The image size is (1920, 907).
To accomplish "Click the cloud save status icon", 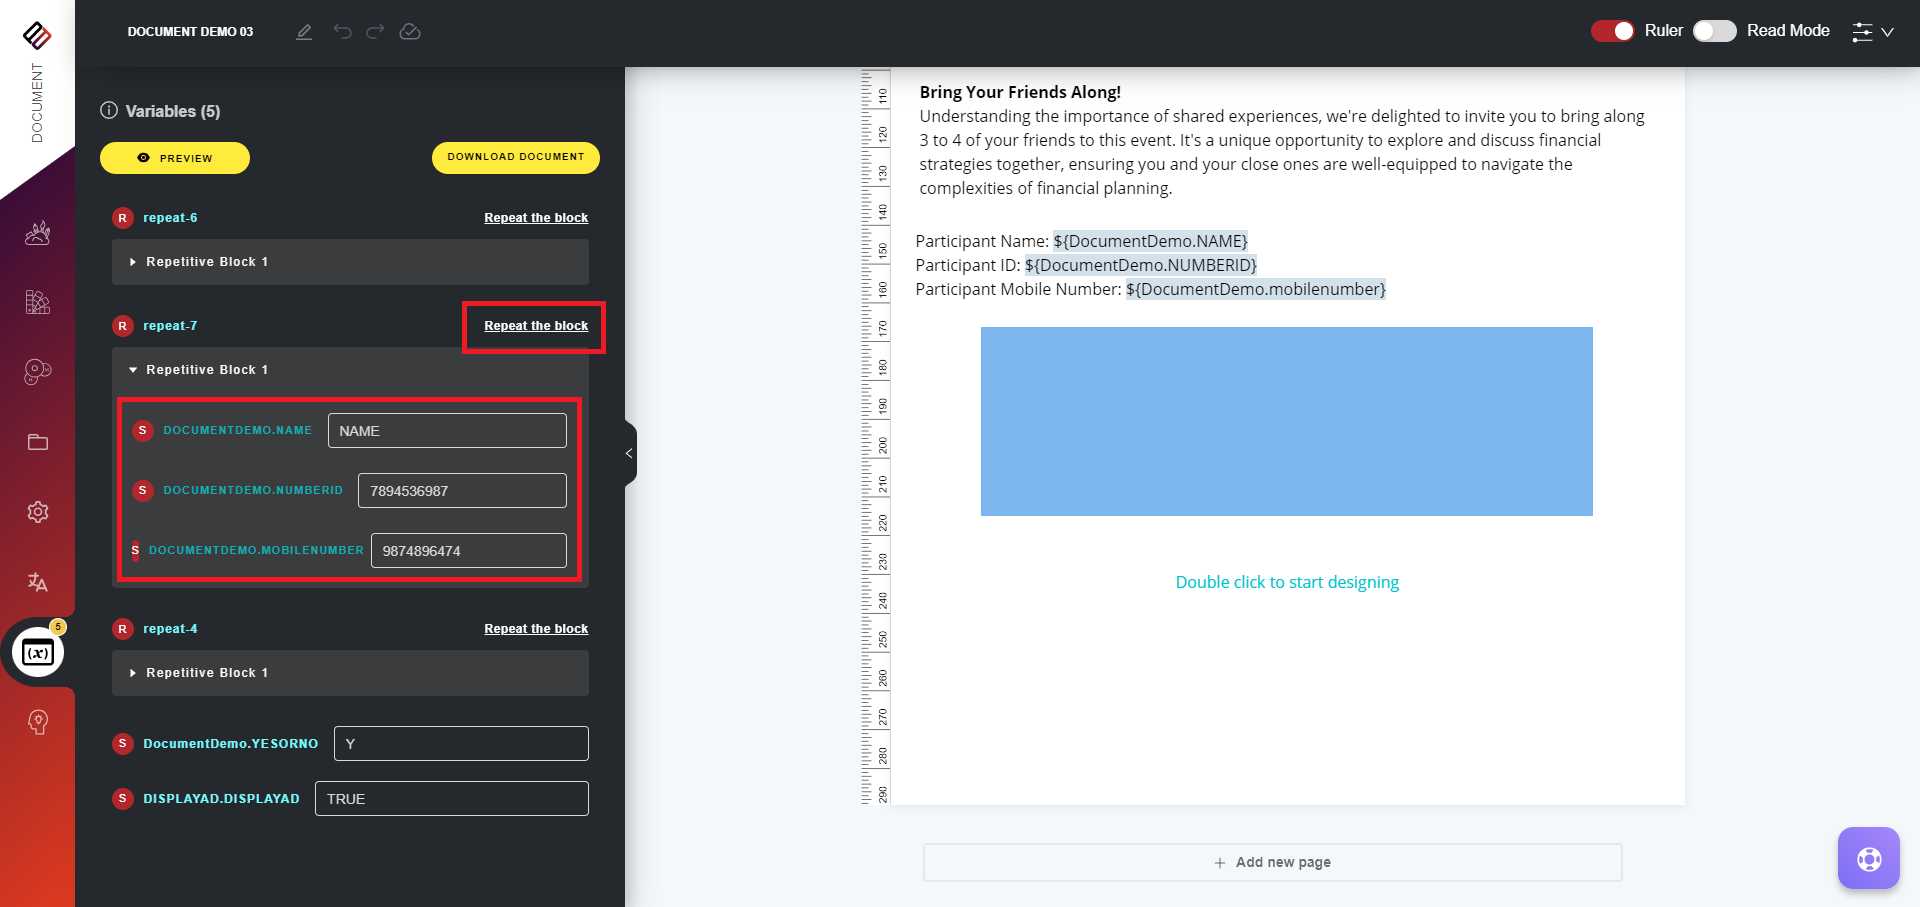I will tap(410, 31).
